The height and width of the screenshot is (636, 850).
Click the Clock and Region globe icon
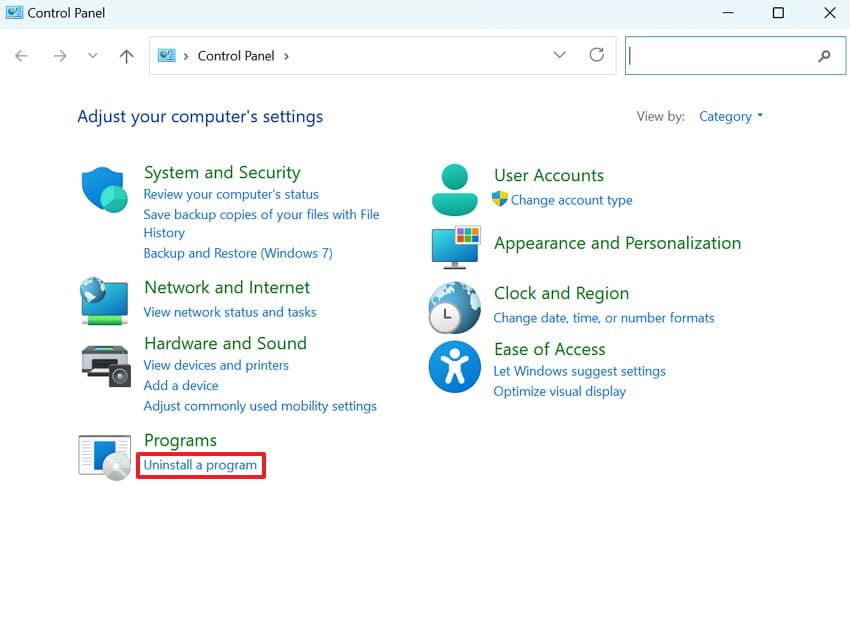455,306
